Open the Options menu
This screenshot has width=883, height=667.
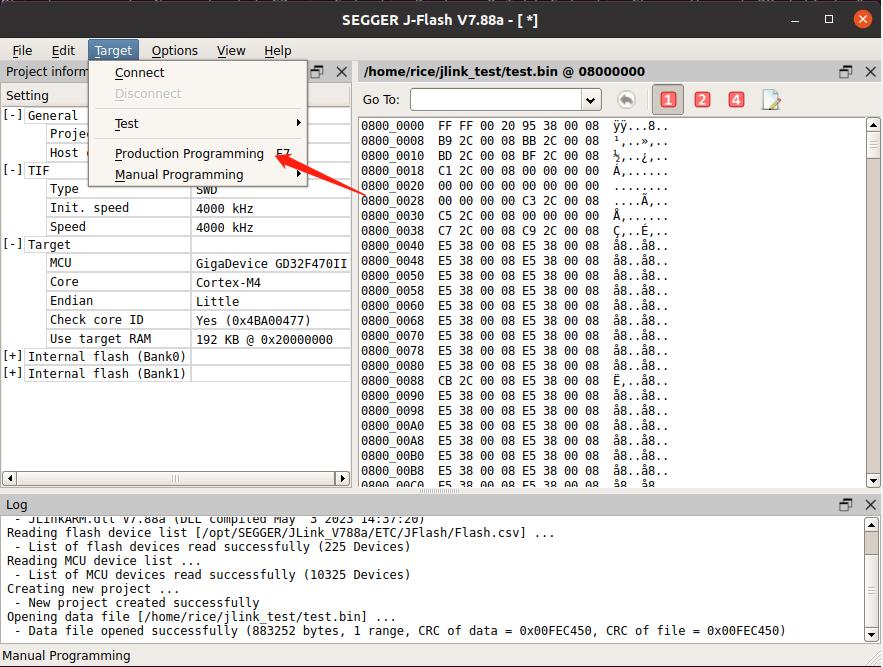pos(175,51)
